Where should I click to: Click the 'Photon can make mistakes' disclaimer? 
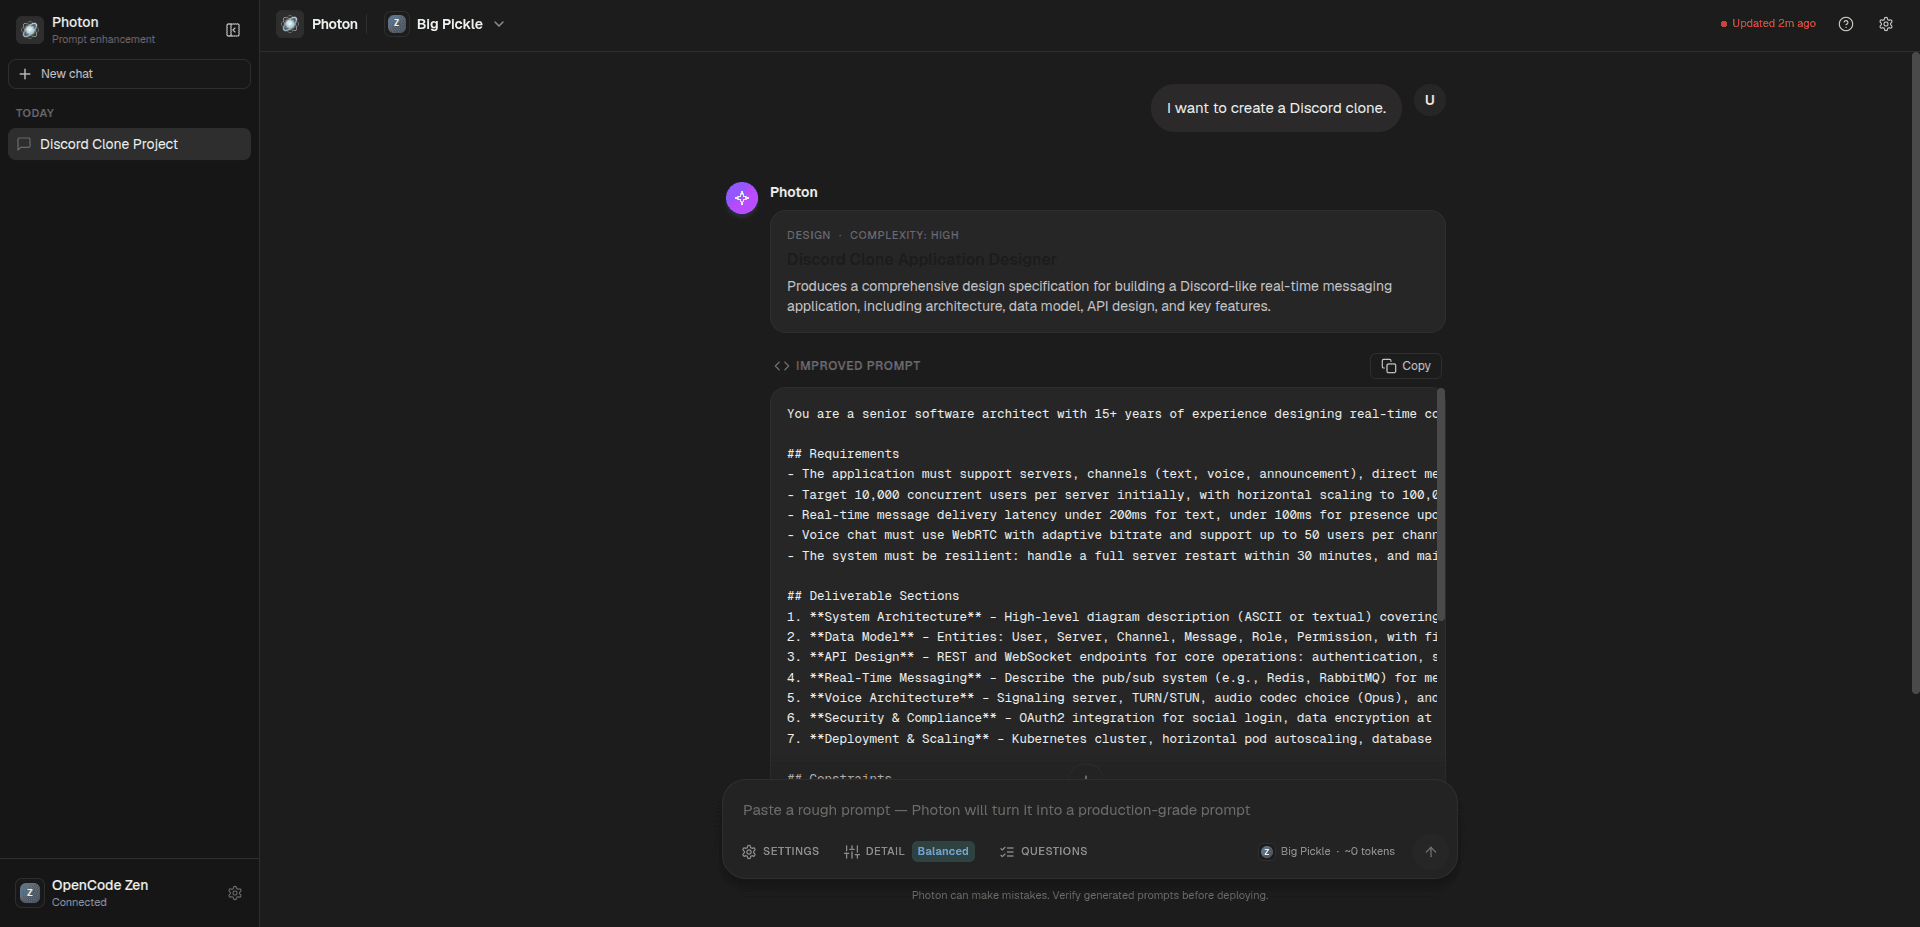(1090, 896)
